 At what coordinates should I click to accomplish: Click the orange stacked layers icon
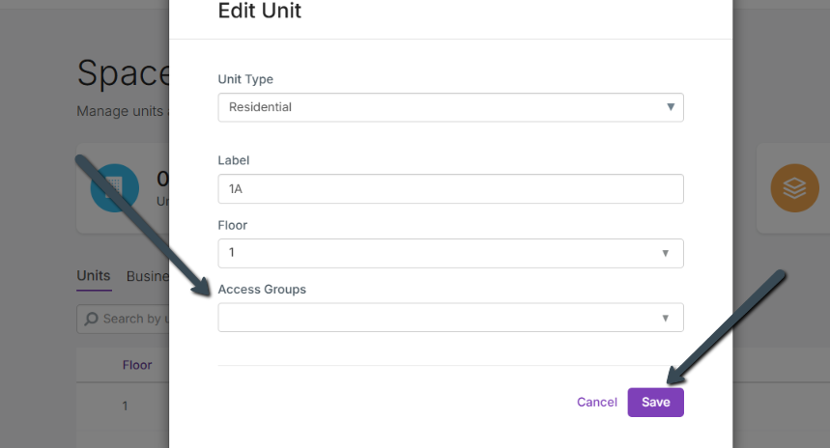(794, 188)
